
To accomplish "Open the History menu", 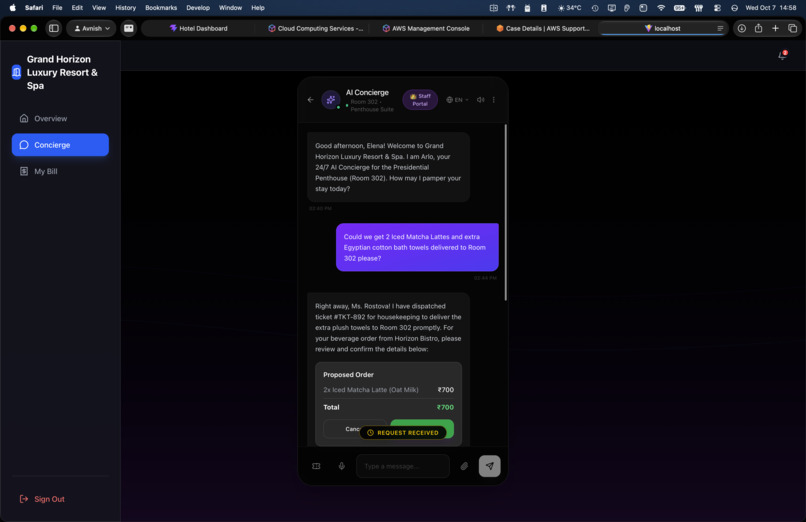I will (125, 8).
